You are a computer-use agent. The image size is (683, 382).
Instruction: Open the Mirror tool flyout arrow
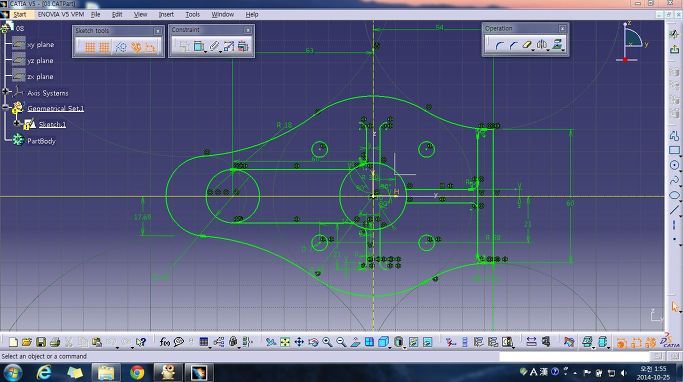[x=548, y=50]
